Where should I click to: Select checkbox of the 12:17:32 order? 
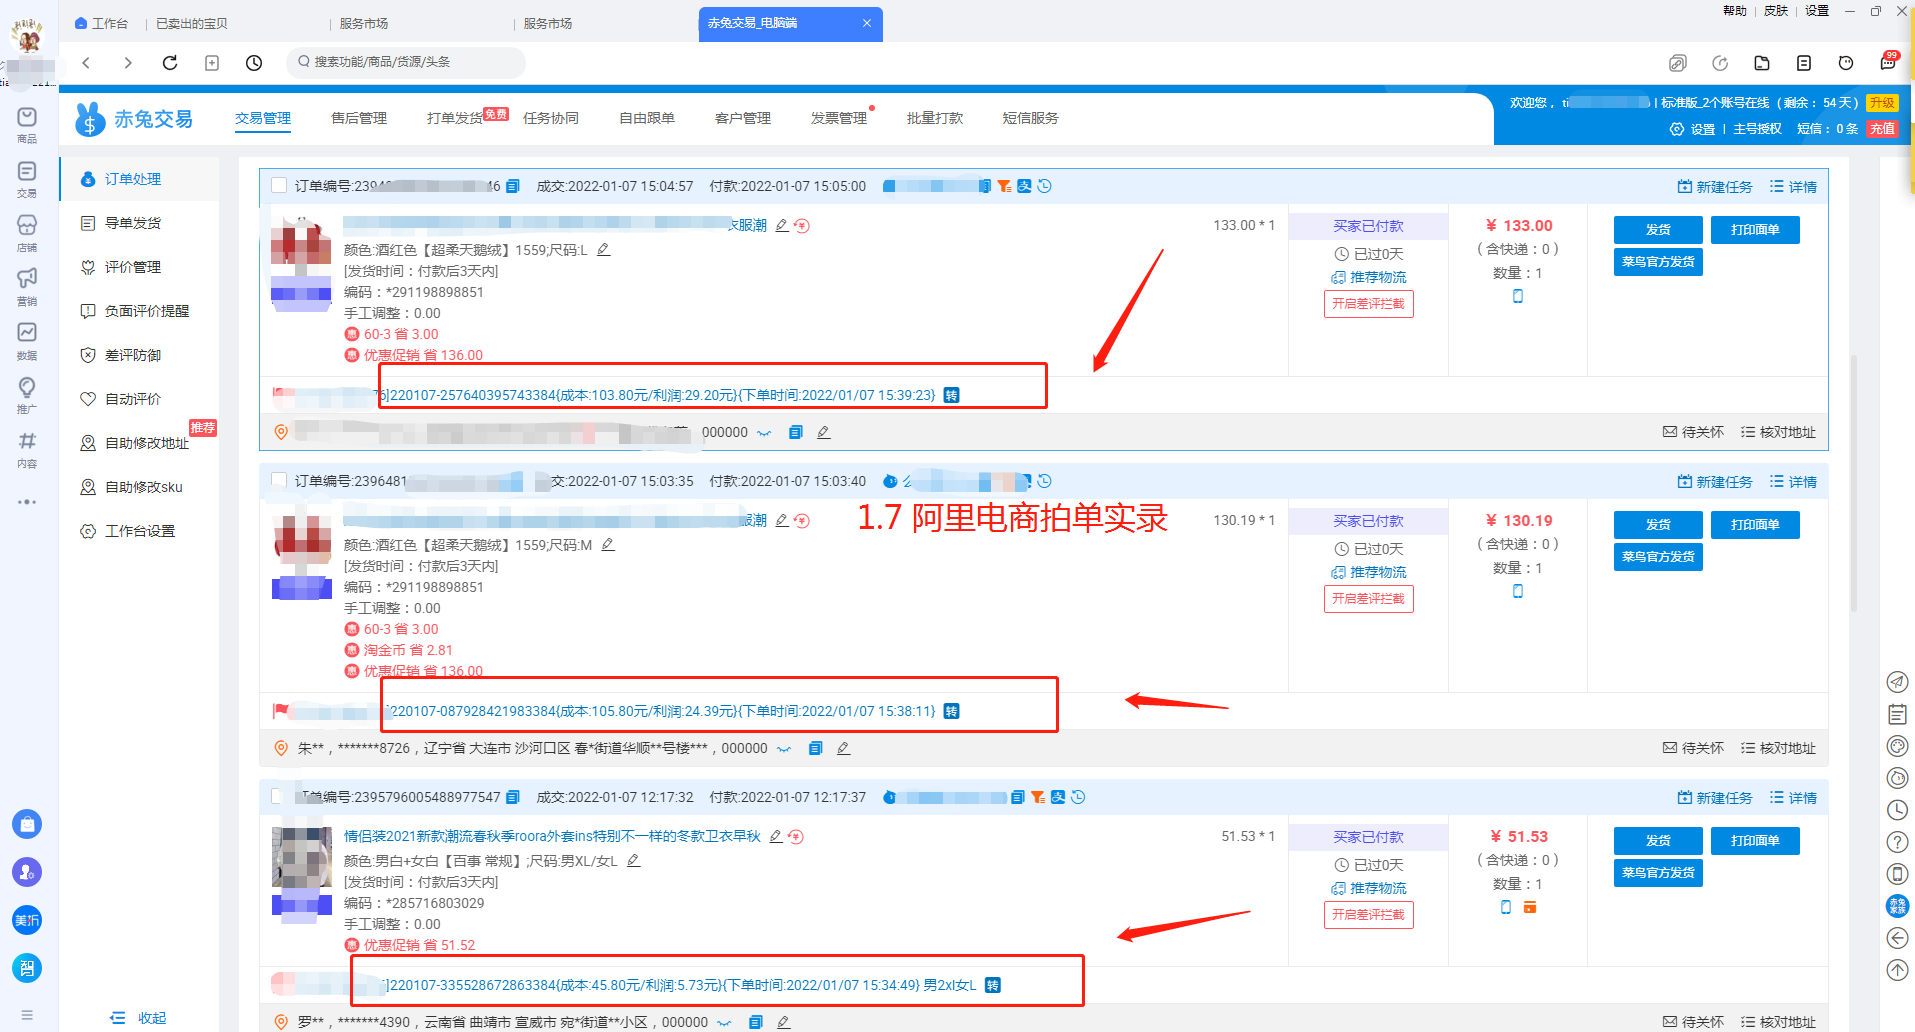[x=279, y=797]
